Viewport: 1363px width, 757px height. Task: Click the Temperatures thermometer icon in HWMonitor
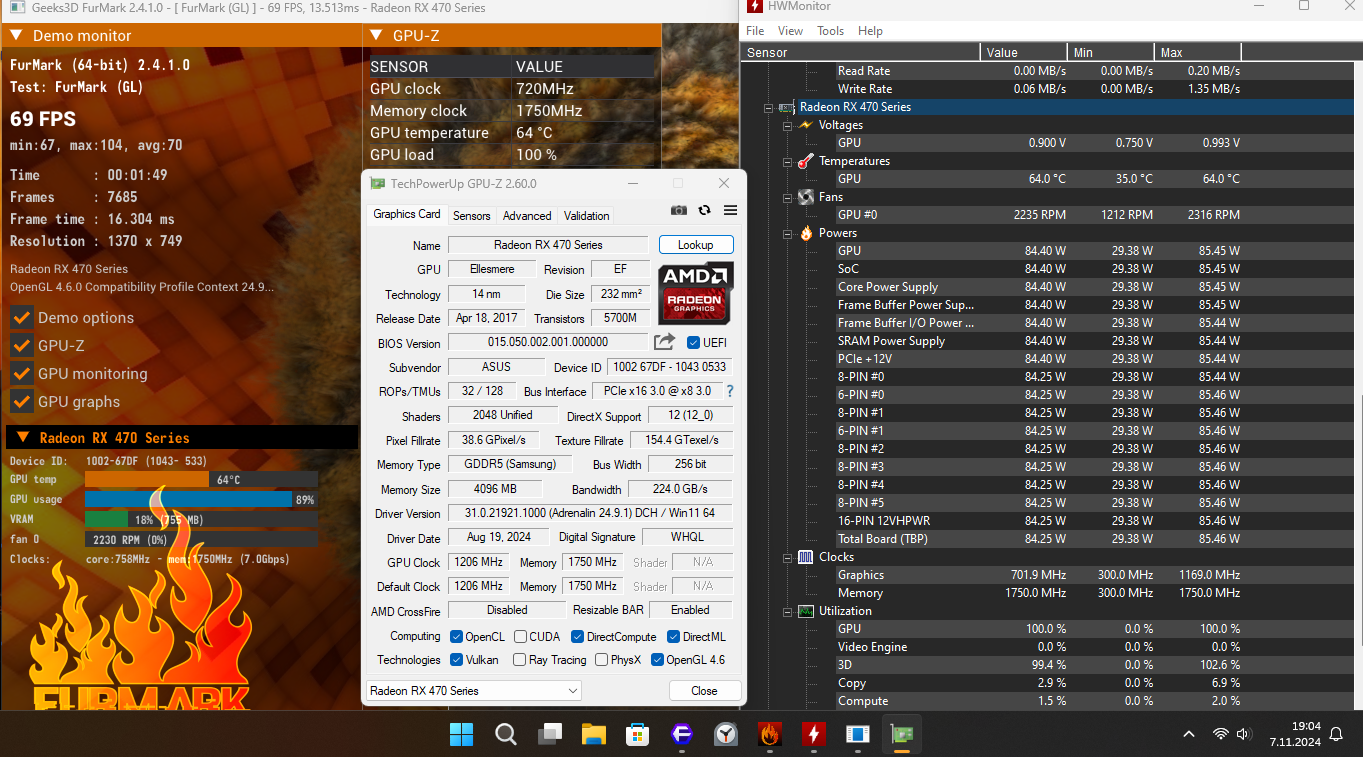pyautogui.click(x=806, y=161)
